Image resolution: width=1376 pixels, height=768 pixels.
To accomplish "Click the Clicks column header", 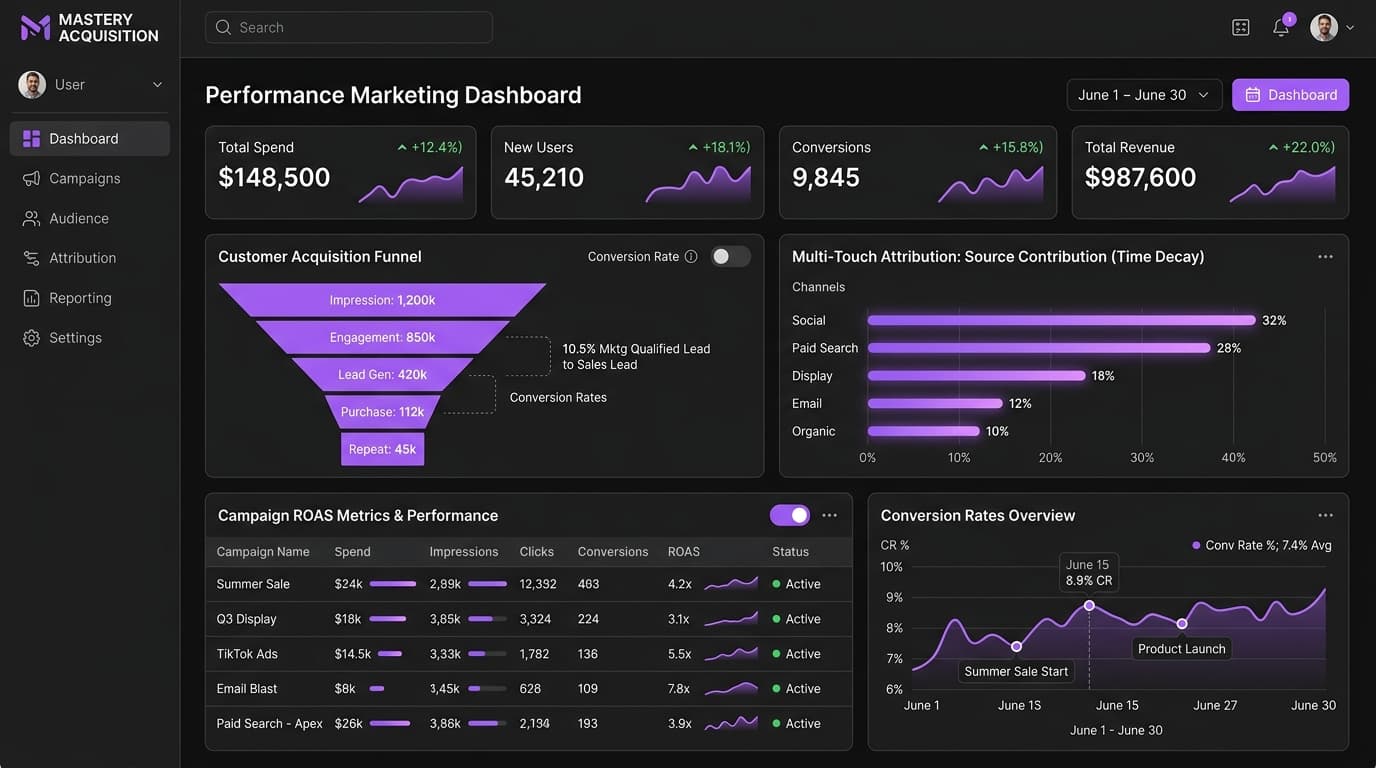I will point(537,552).
